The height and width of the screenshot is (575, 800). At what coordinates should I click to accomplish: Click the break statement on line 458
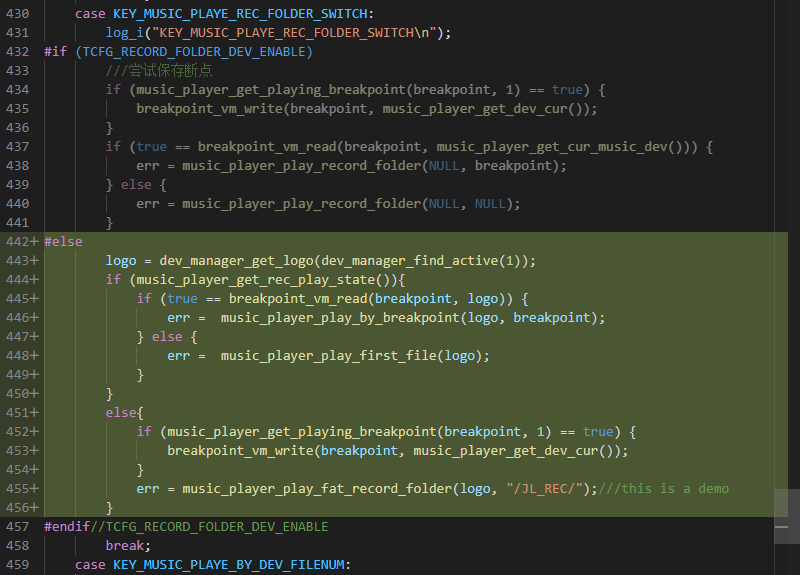(x=125, y=546)
